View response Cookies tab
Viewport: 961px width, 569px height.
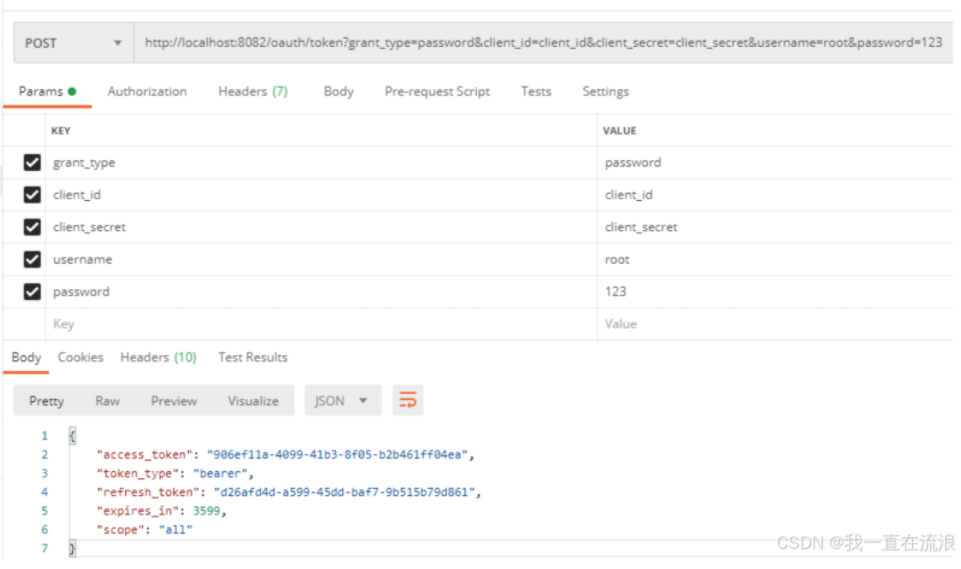[80, 357]
